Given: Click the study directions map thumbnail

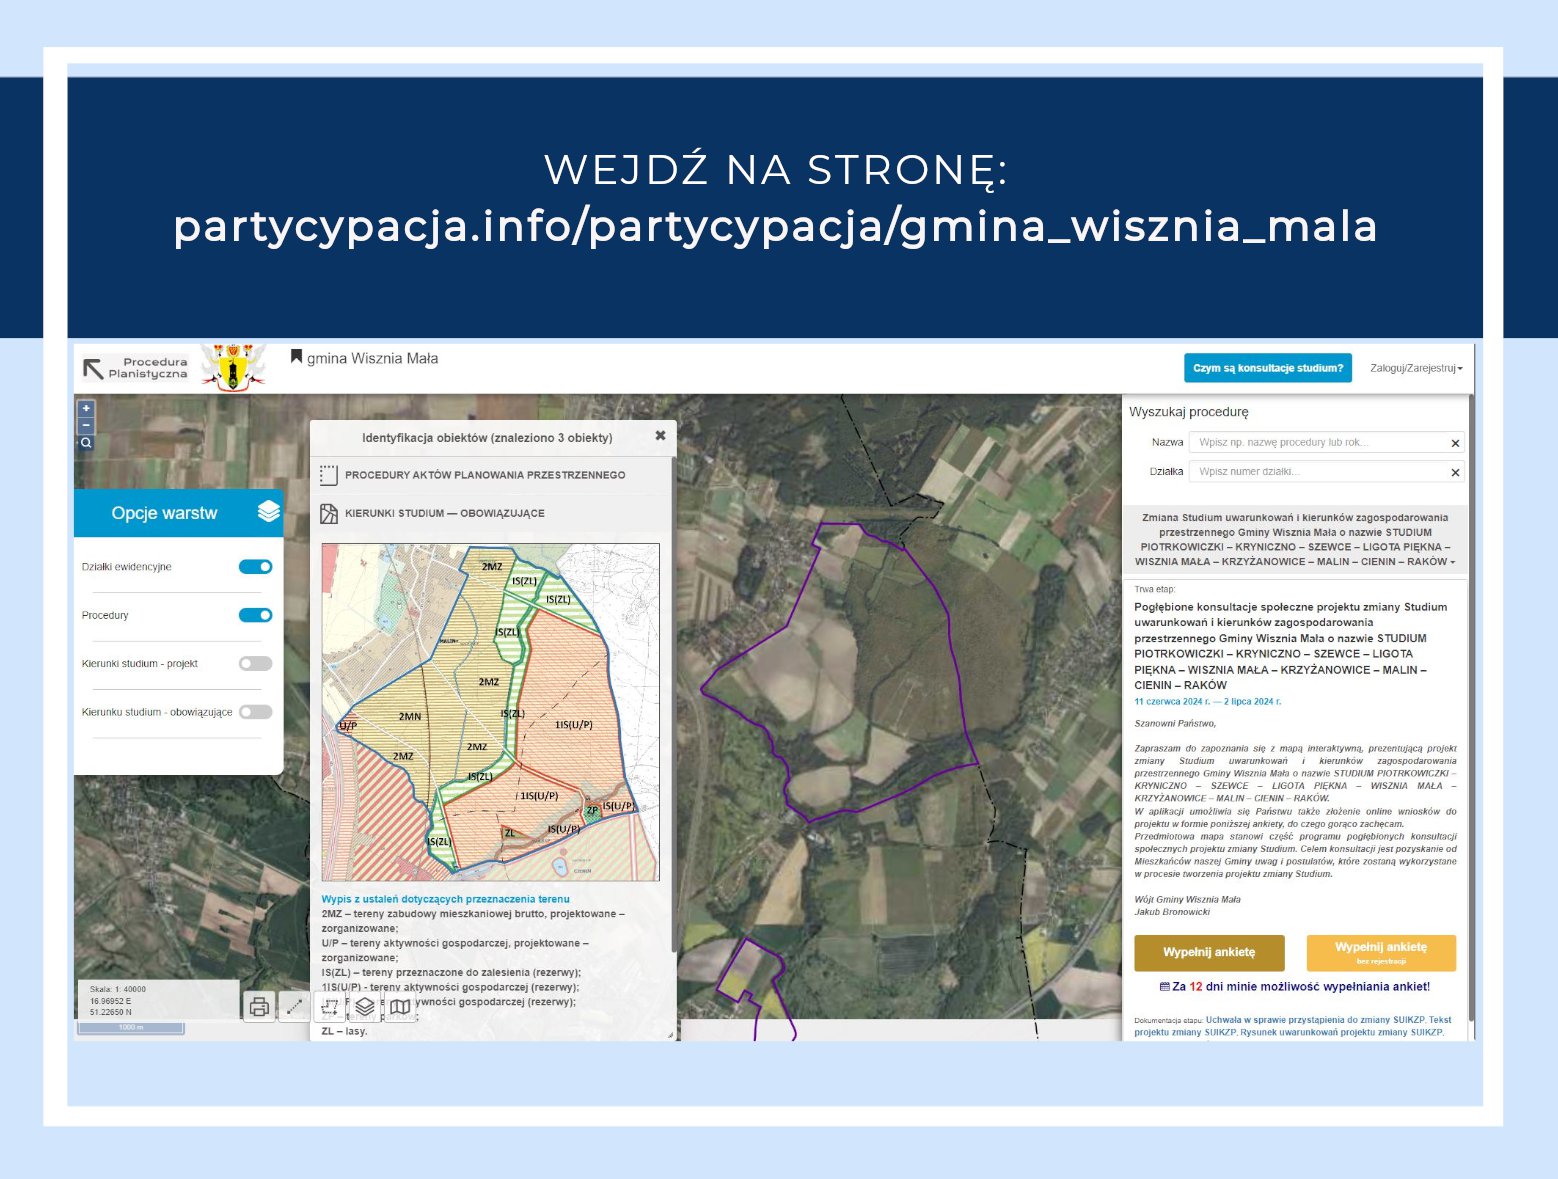Looking at the screenshot, I should (490, 712).
